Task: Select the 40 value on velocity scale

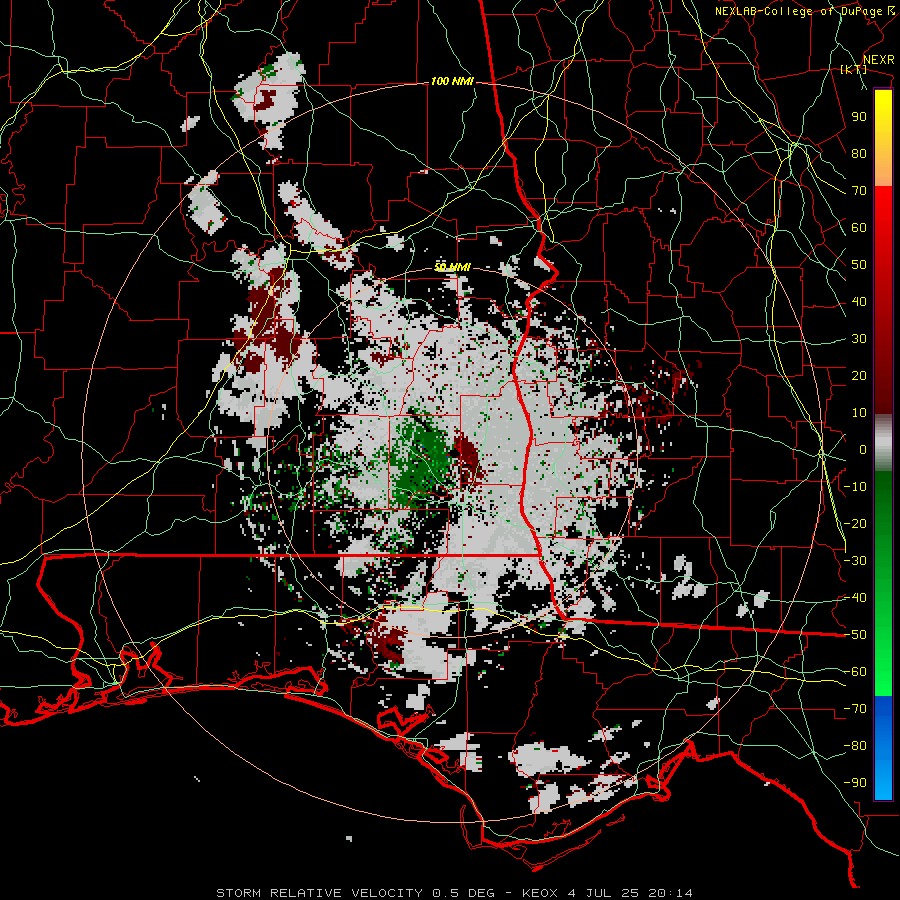Action: (x=859, y=302)
